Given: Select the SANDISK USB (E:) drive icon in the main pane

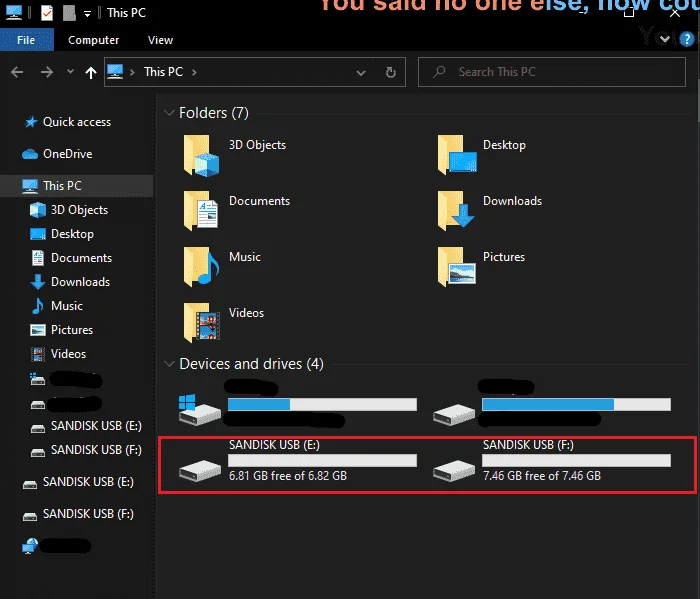Looking at the screenshot, I should point(200,470).
